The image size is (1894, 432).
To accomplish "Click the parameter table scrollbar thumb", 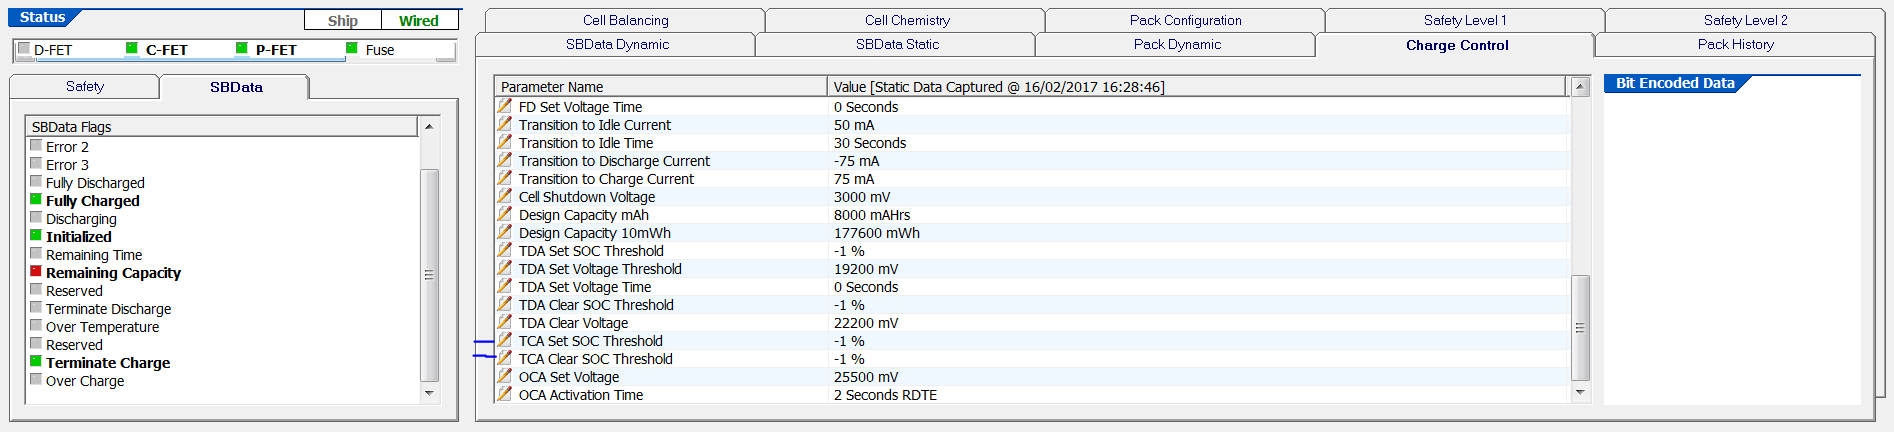I will [x=1581, y=327].
